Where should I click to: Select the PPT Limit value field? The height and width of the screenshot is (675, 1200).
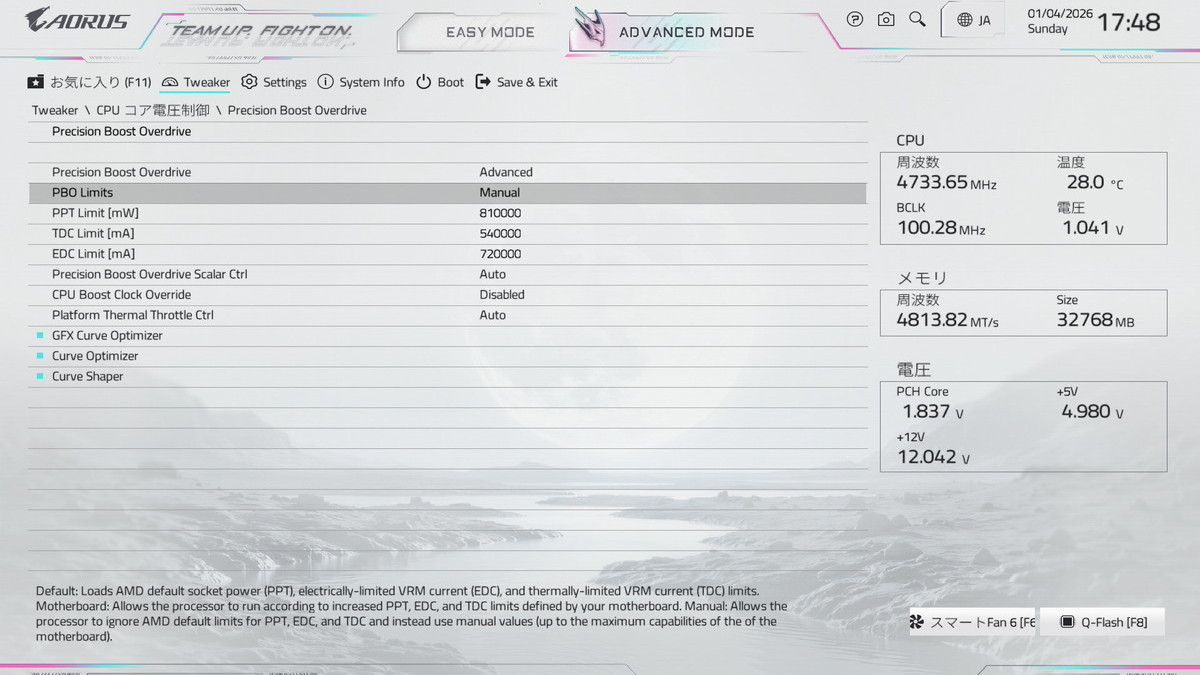click(500, 213)
